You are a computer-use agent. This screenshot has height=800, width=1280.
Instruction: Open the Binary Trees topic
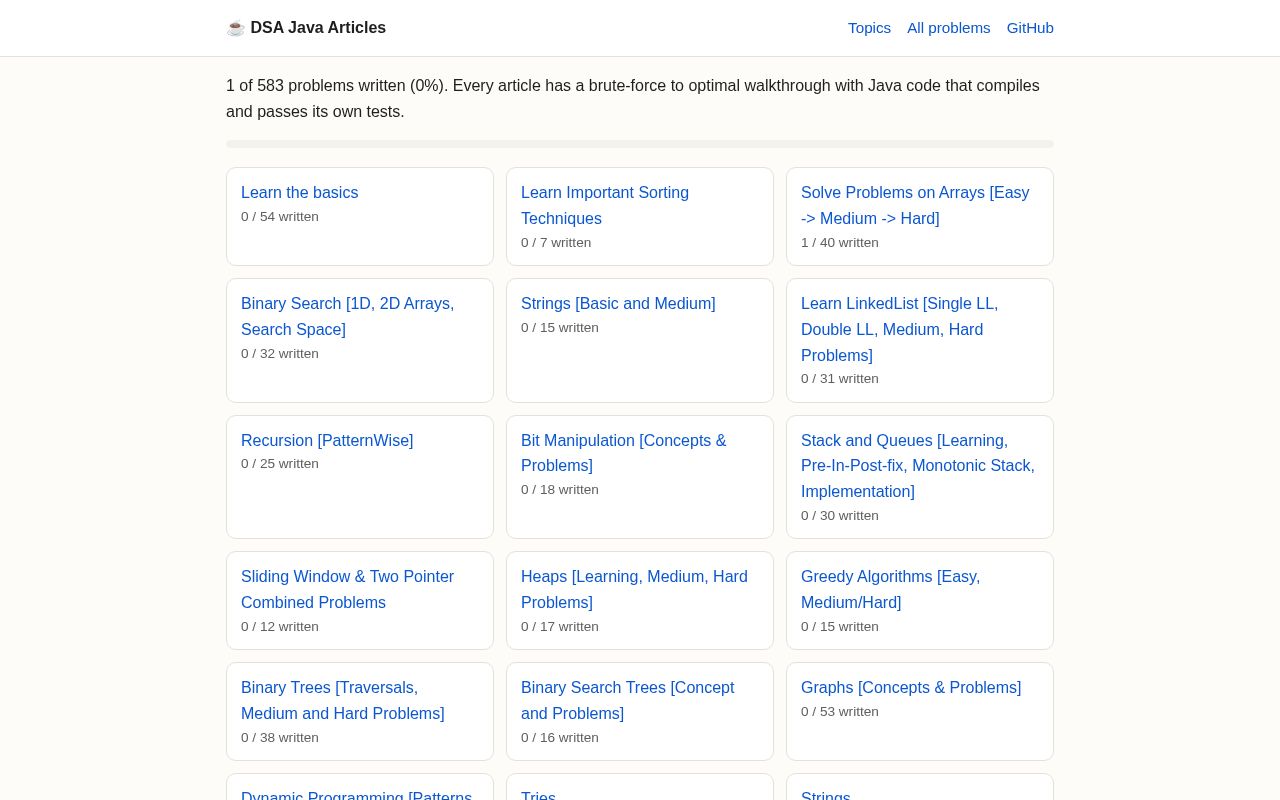343,701
